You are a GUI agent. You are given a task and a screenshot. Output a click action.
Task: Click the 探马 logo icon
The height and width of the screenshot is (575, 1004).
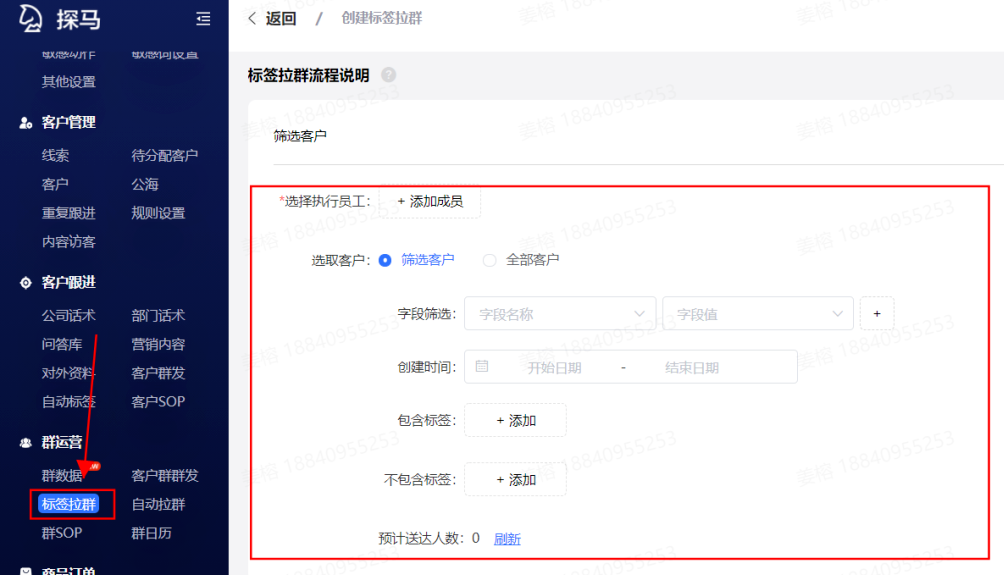(32, 18)
